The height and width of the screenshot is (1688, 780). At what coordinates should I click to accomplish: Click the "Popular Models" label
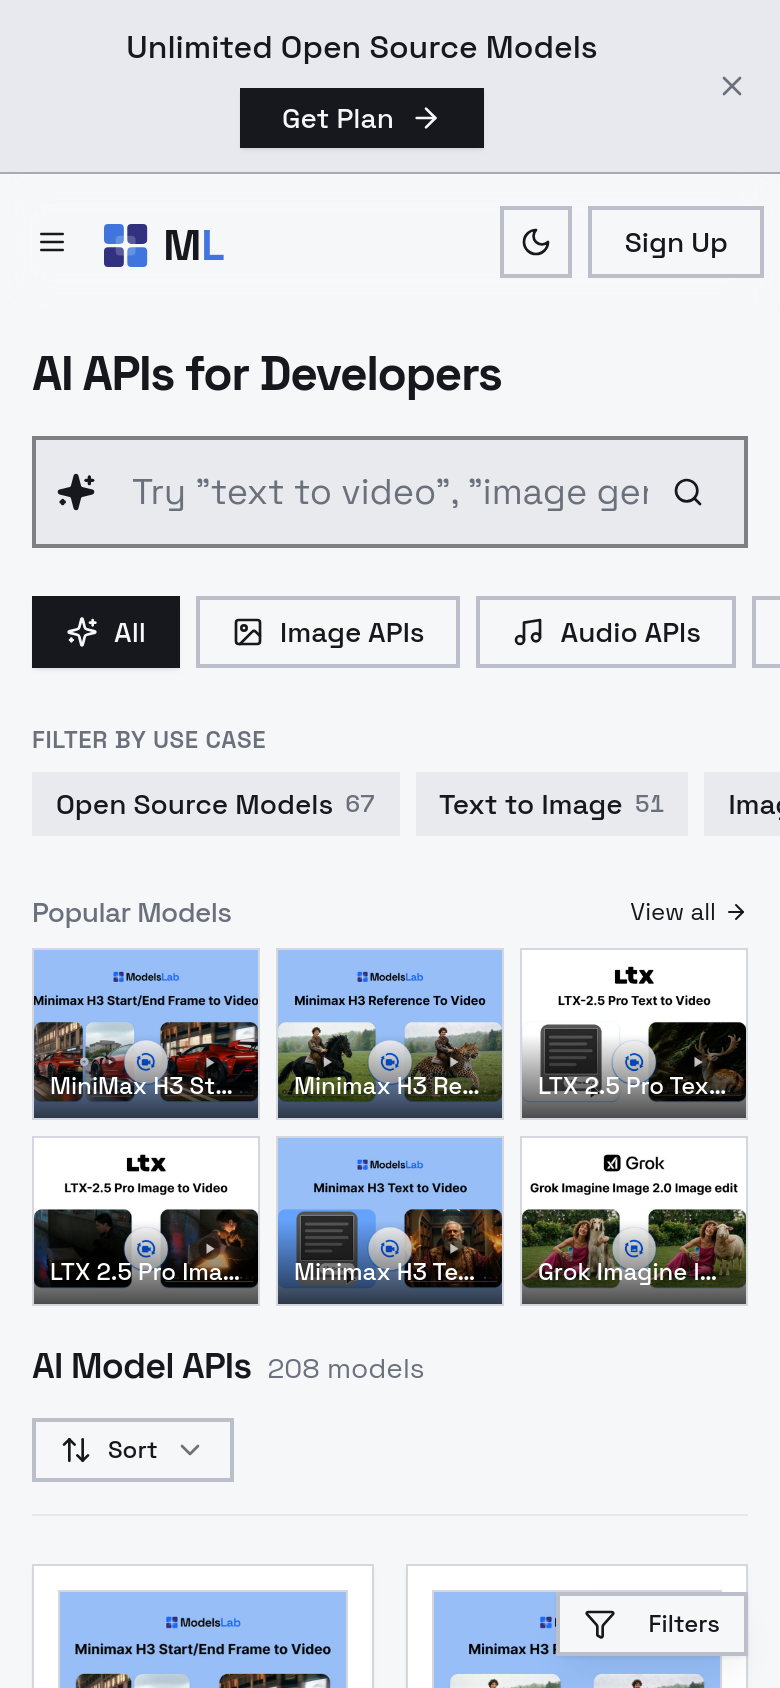pyautogui.click(x=132, y=913)
